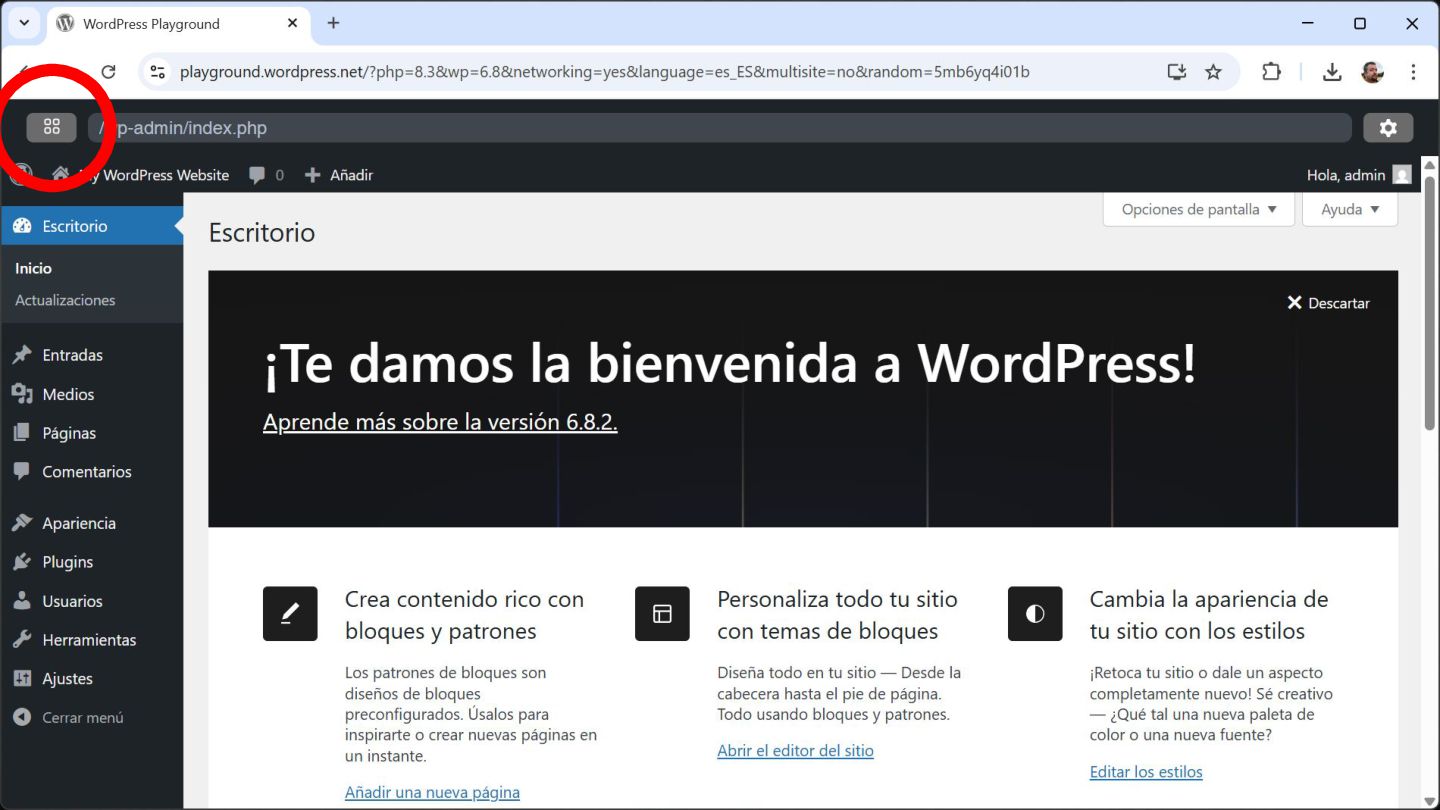
Task: Click the Ajustes settings icon in sidebar
Action: pyautogui.click(x=22, y=679)
